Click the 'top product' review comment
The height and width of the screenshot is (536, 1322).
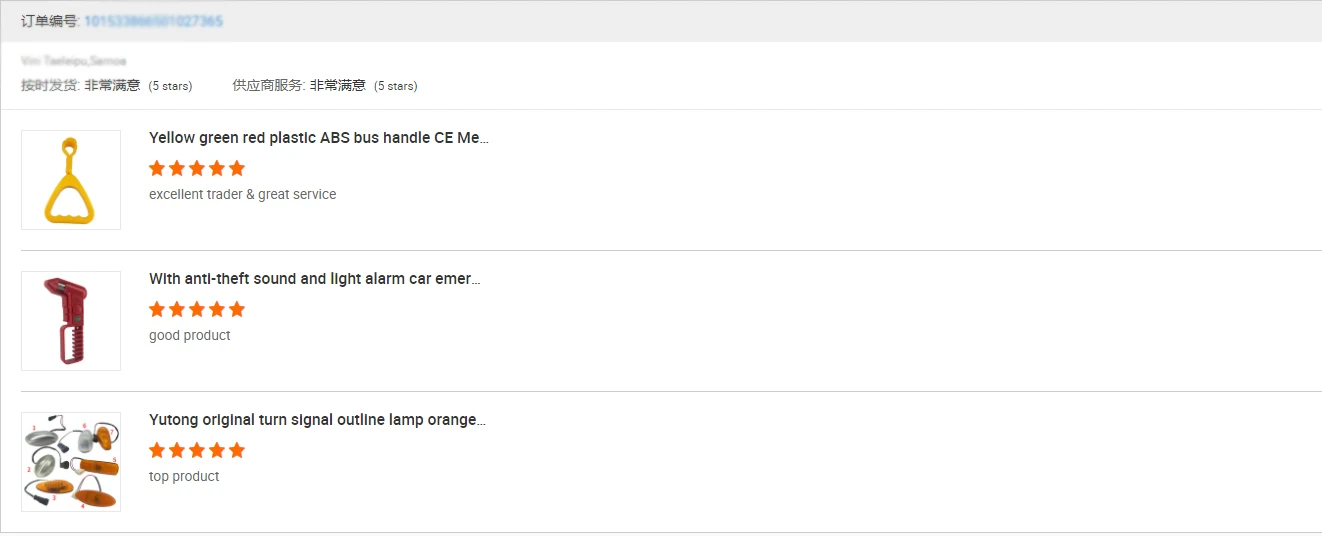tap(184, 476)
